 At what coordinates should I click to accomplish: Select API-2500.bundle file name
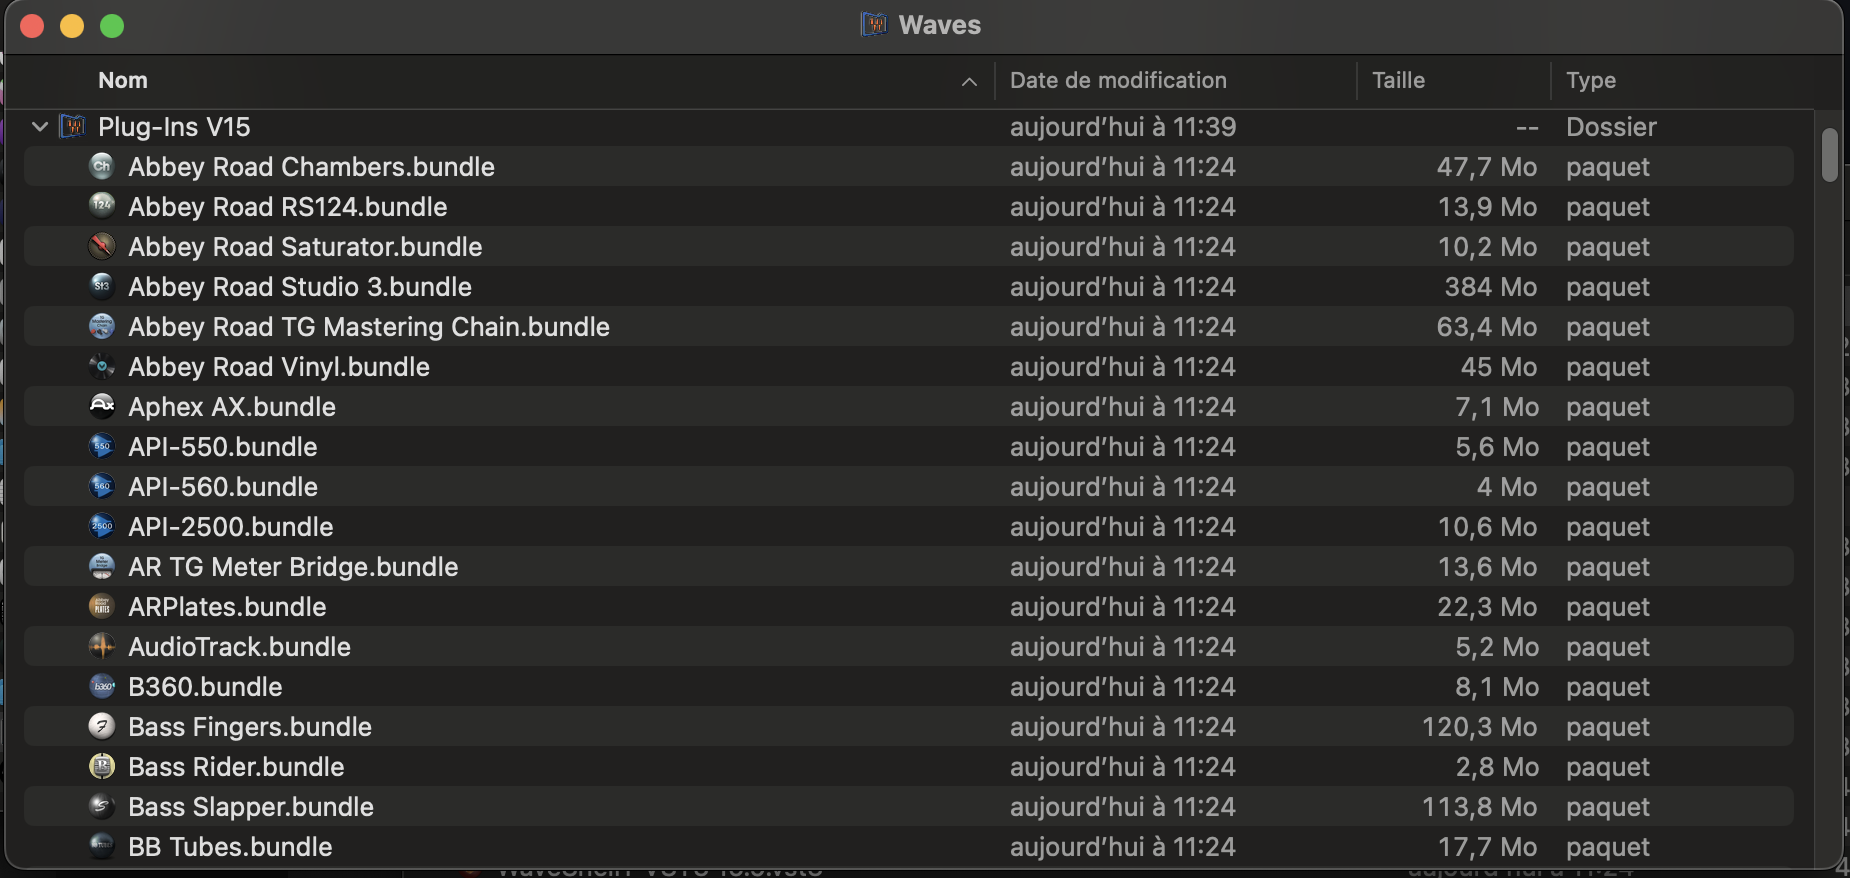[231, 527]
